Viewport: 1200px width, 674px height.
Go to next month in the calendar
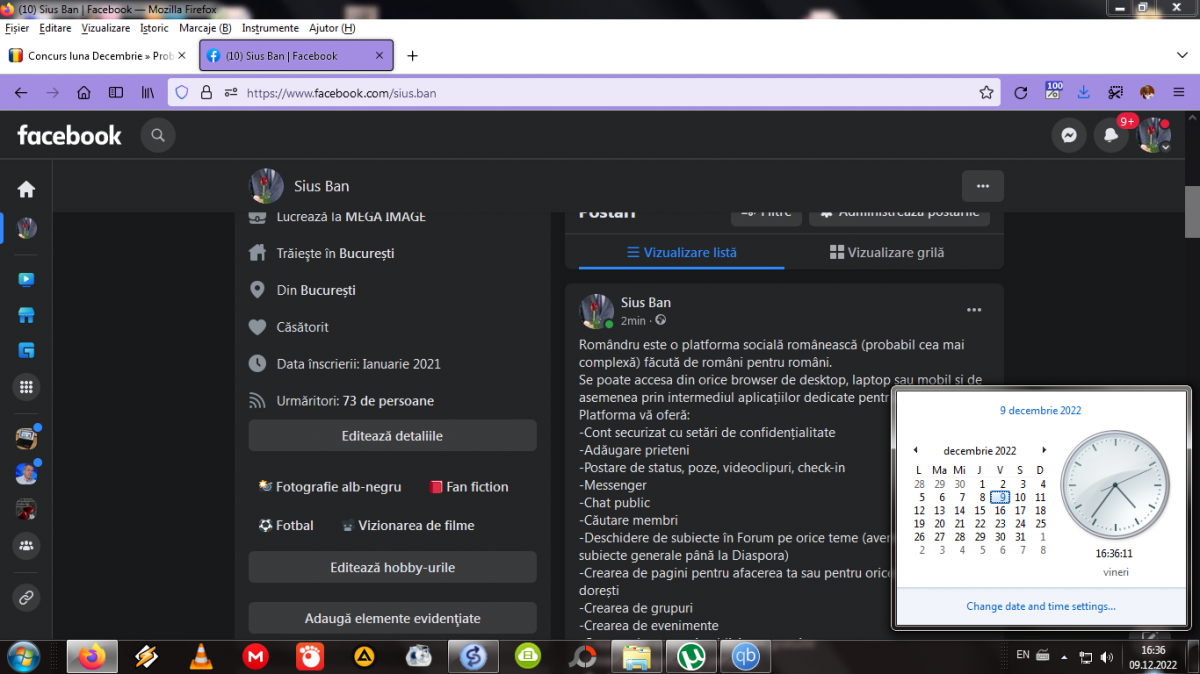tap(1044, 451)
